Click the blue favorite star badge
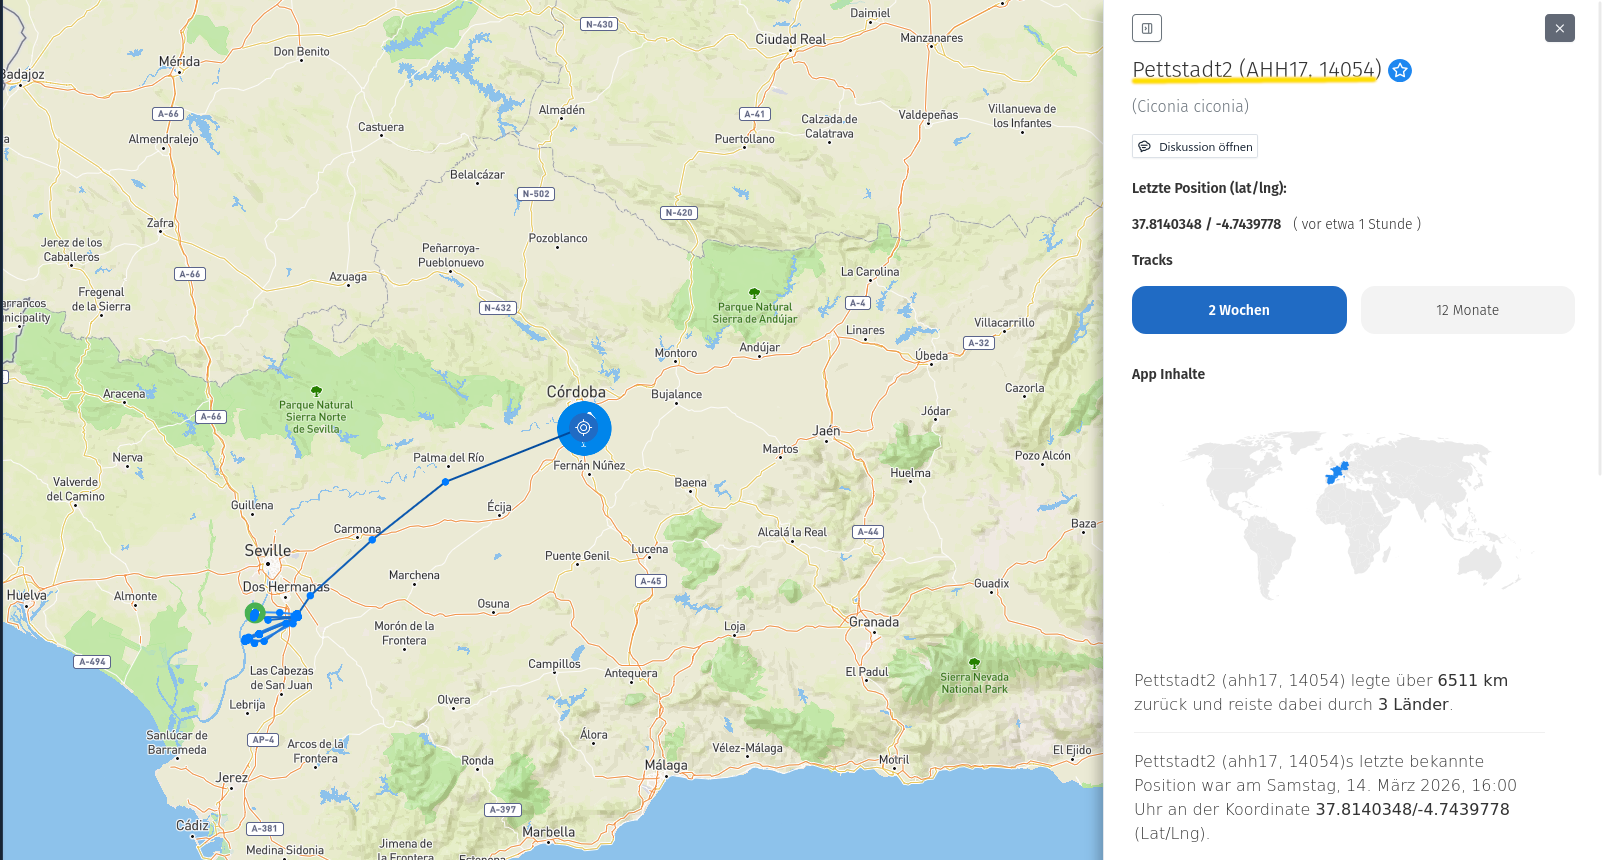This screenshot has width=1602, height=860. 1400,71
